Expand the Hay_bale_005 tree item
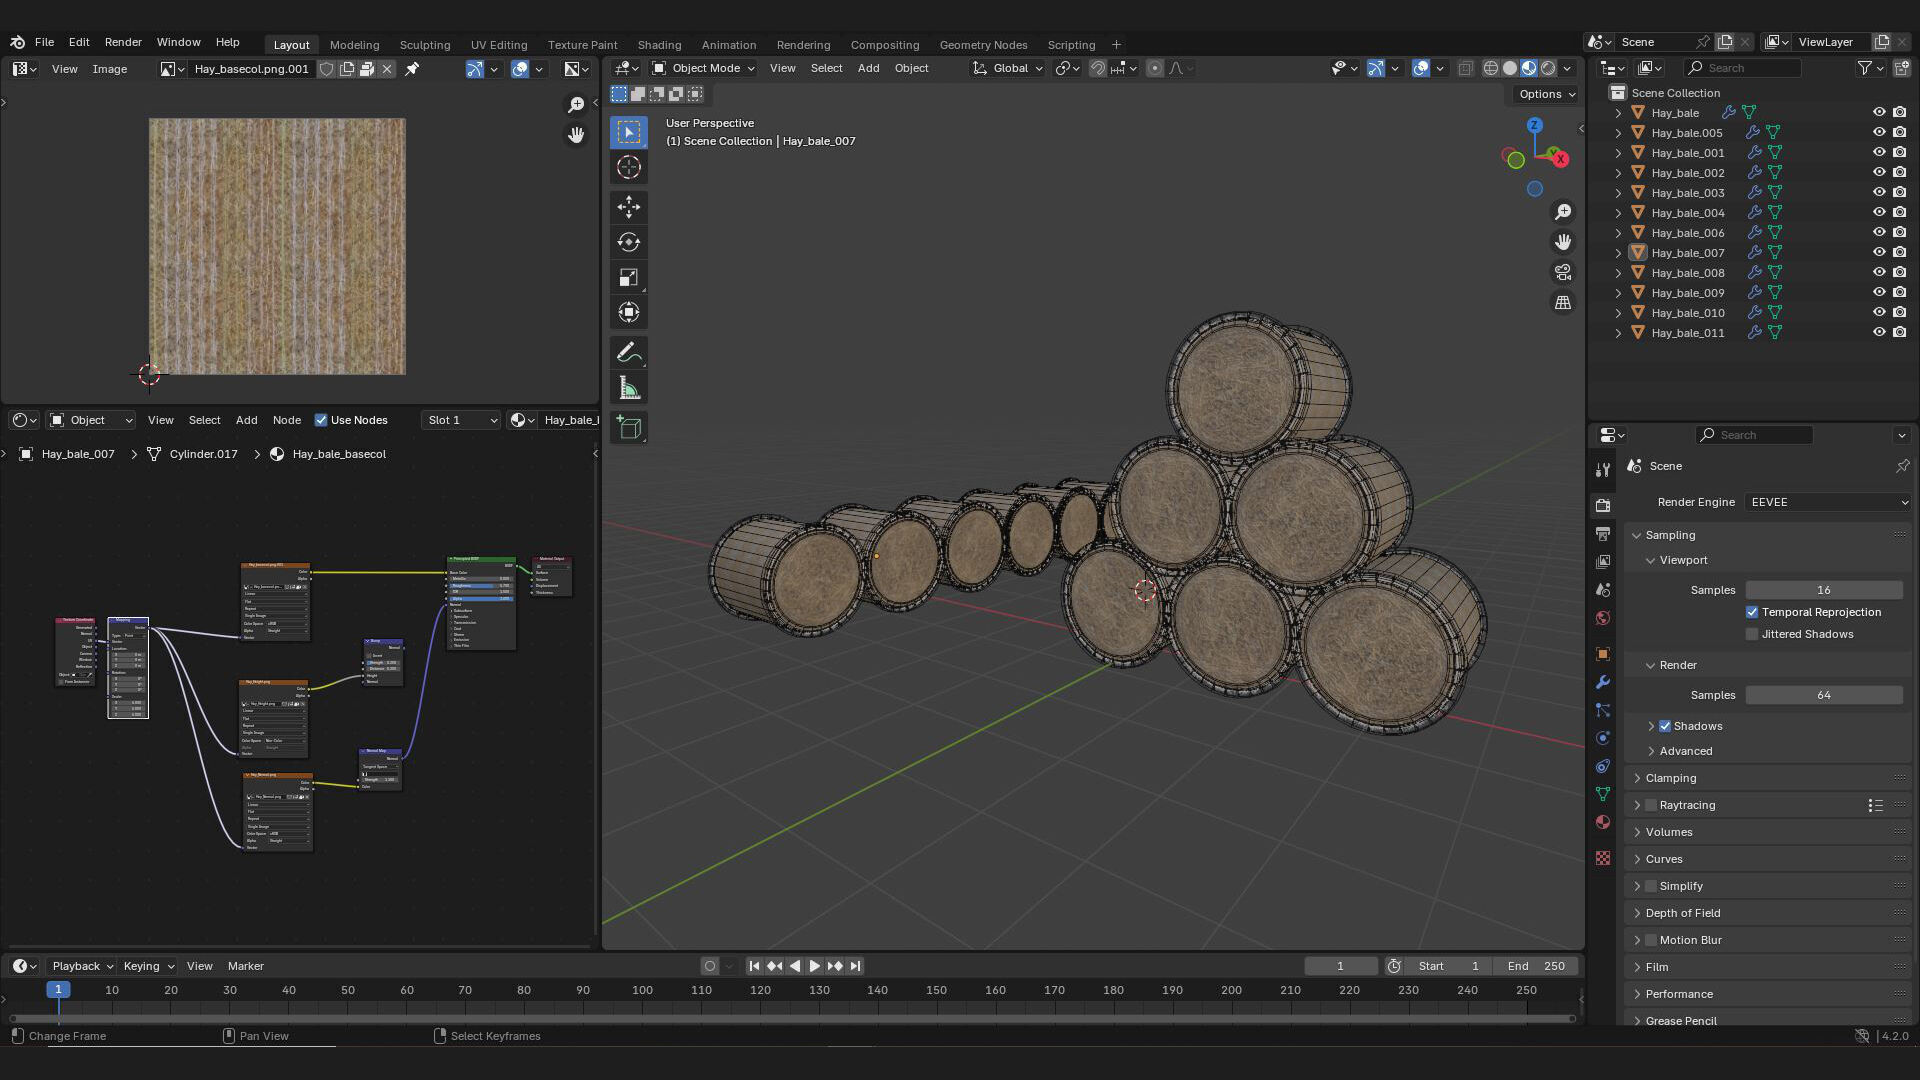 [x=1618, y=133]
